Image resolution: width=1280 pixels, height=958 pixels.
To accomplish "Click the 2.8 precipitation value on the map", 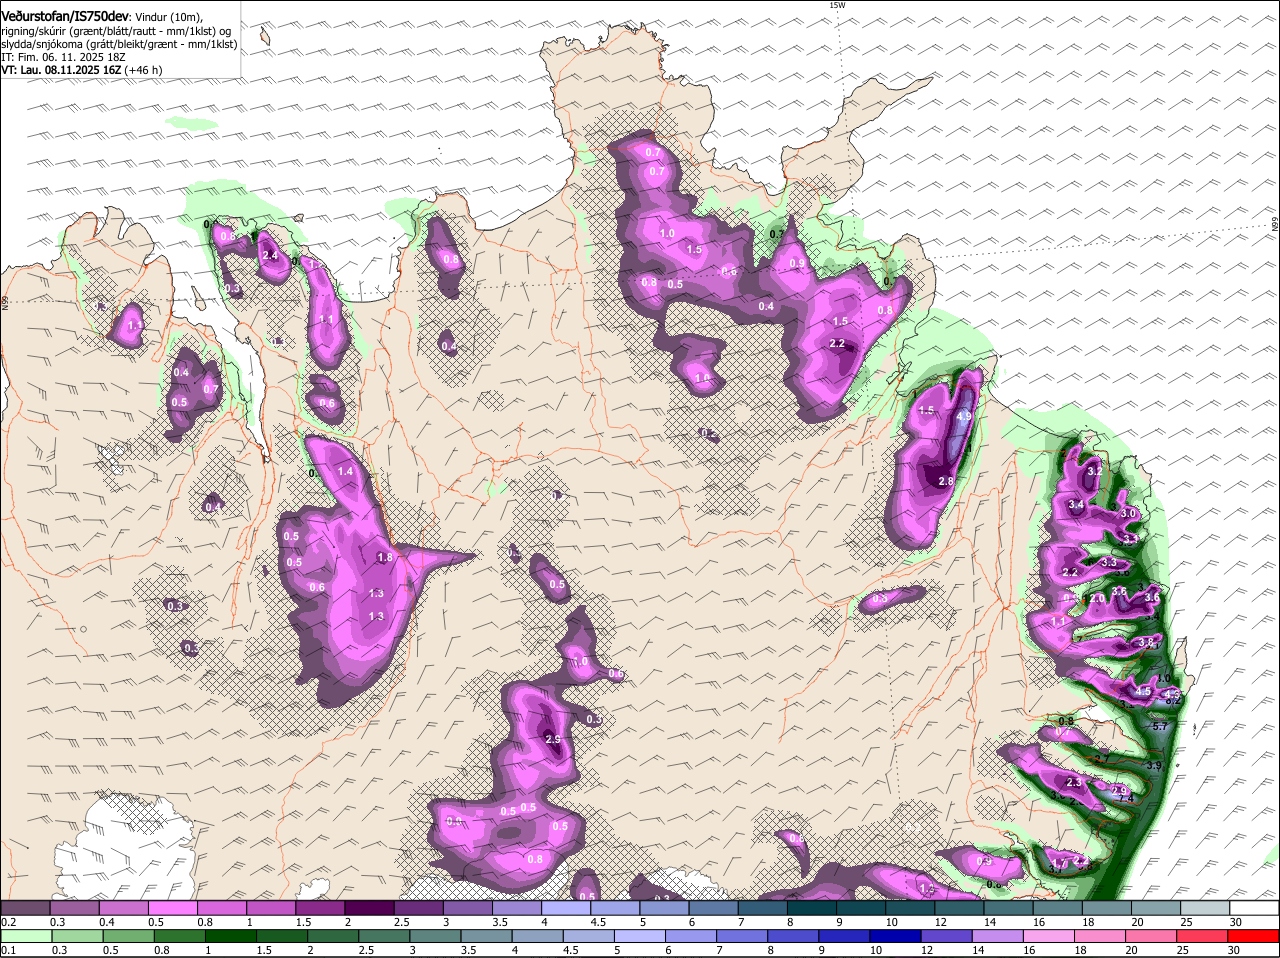I will (x=946, y=481).
